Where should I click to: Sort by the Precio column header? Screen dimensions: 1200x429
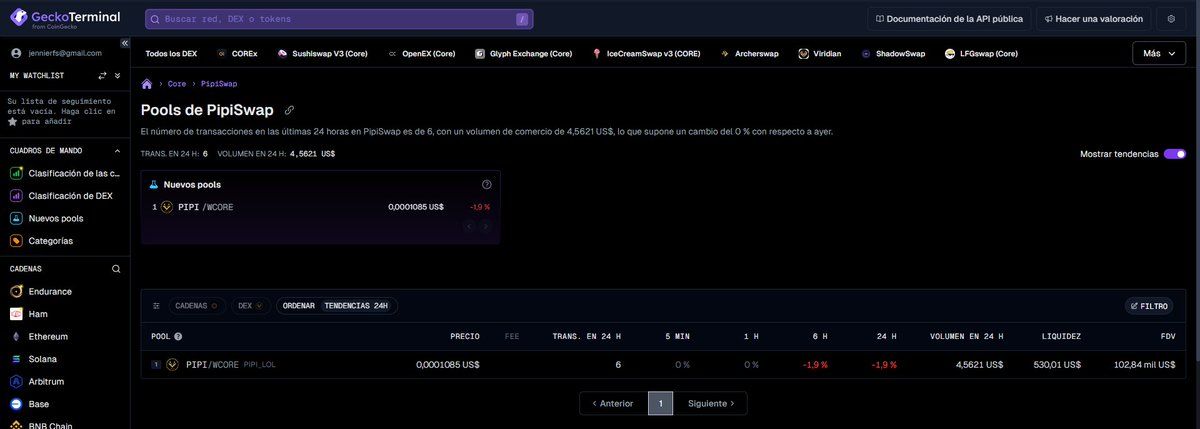[464, 337]
